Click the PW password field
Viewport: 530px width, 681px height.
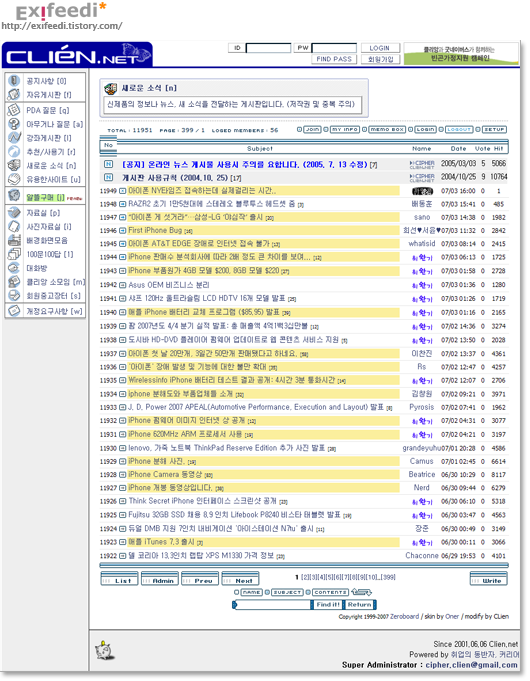[335, 48]
